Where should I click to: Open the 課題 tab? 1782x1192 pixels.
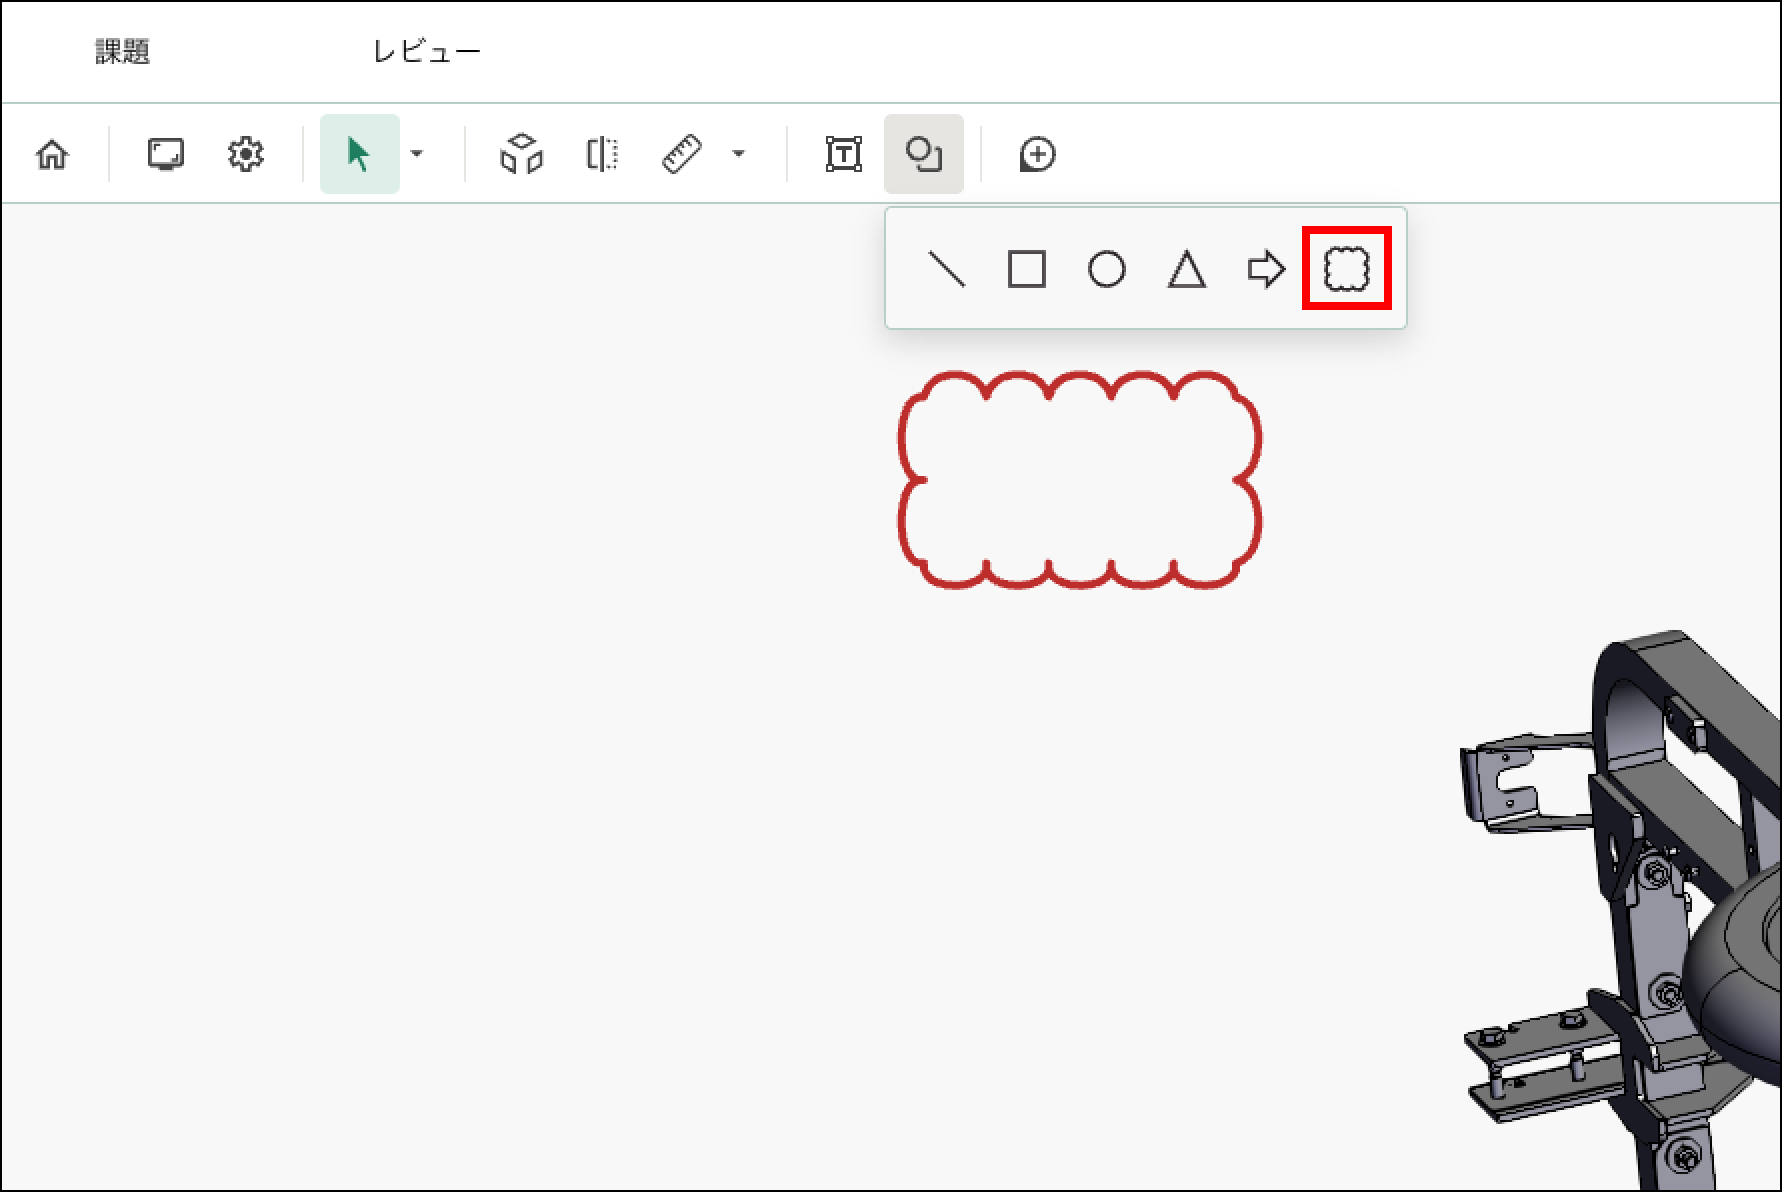pos(123,52)
